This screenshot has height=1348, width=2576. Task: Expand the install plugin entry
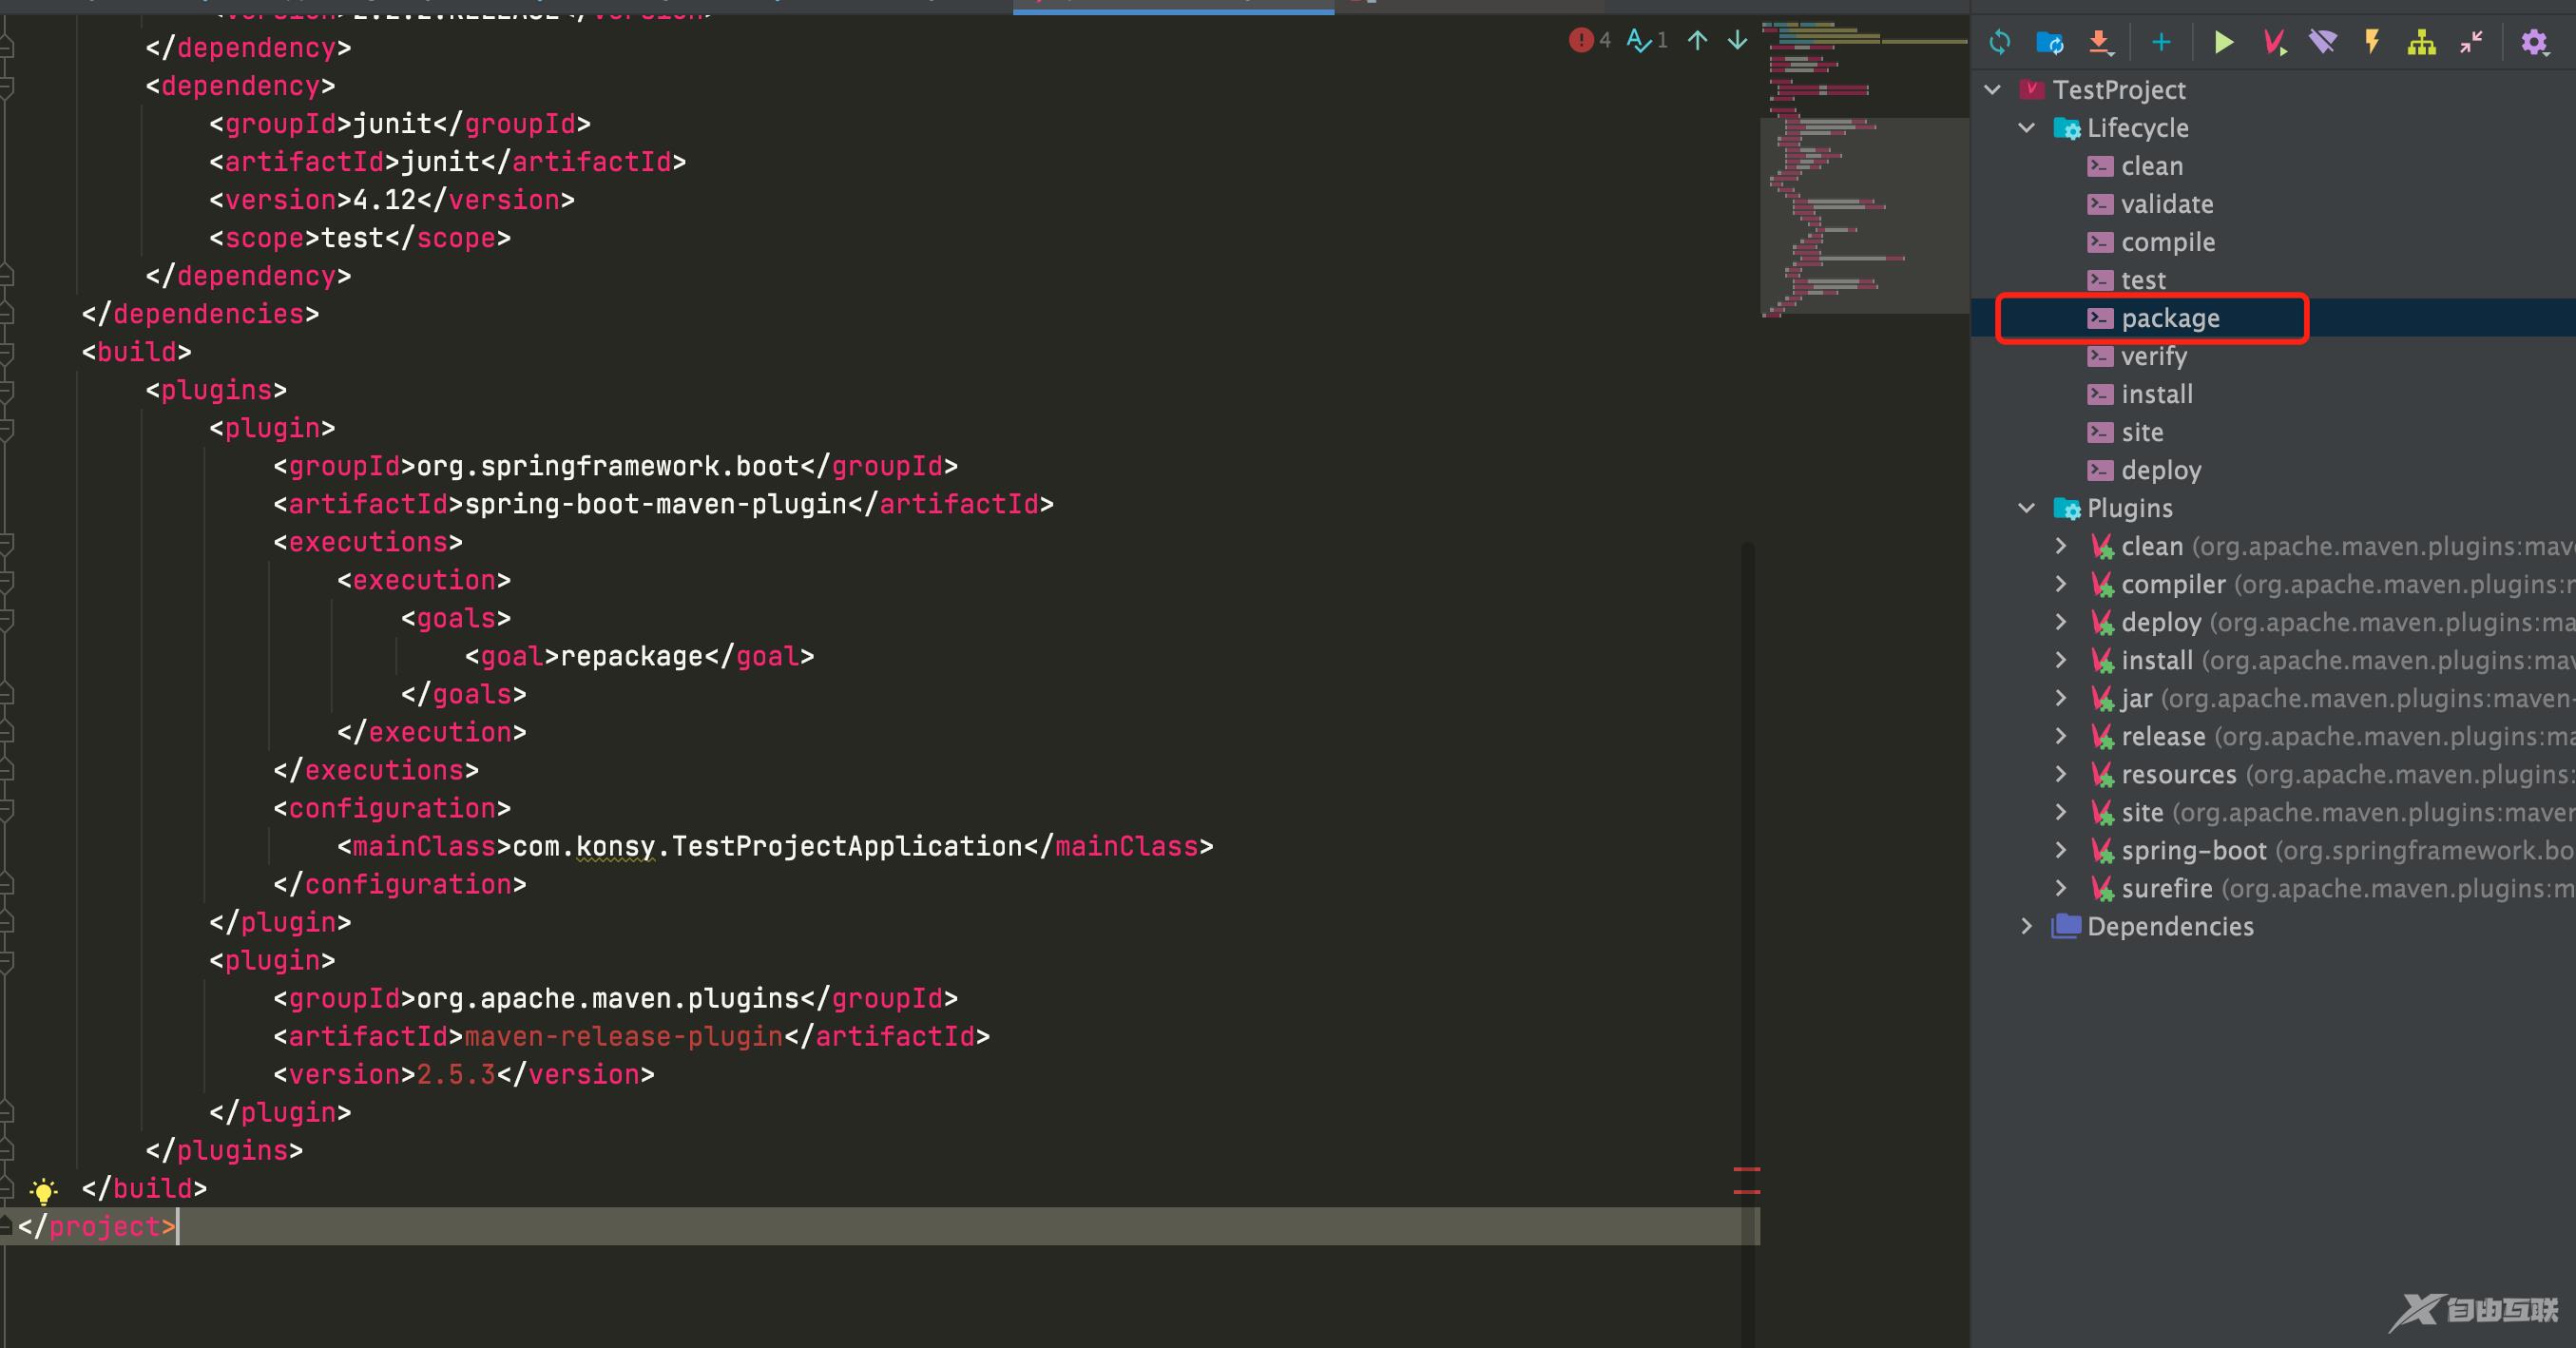[2061, 660]
